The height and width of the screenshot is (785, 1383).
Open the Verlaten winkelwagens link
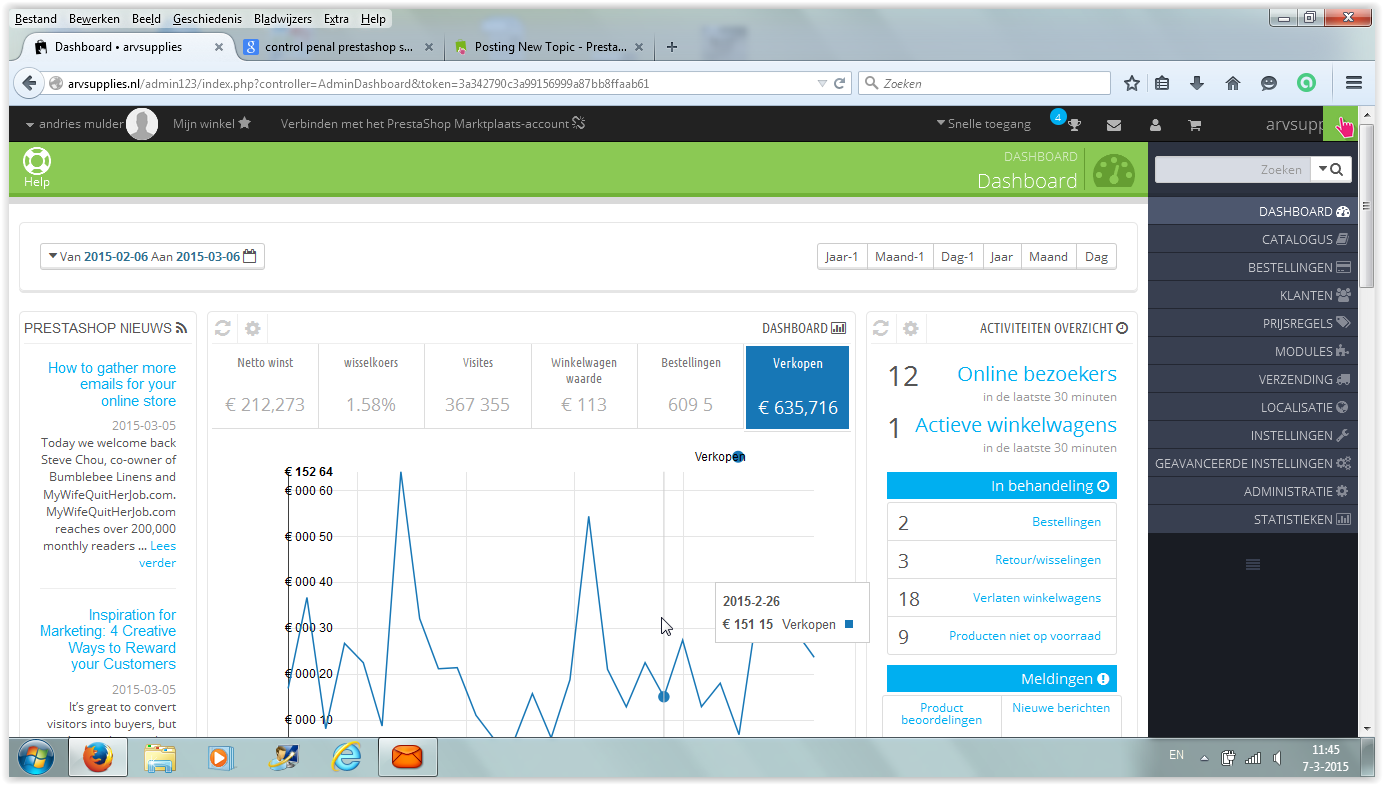pyautogui.click(x=1037, y=599)
